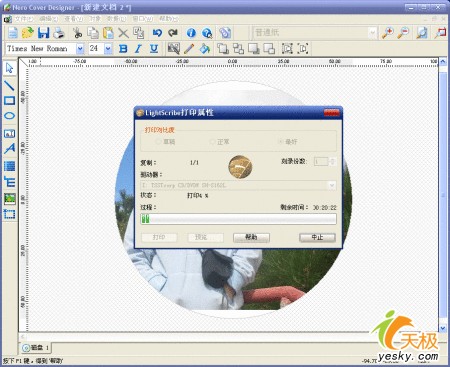Screen dimensions: 450x367
Task: Open the first menu in menu bar
Action: click(24, 19)
